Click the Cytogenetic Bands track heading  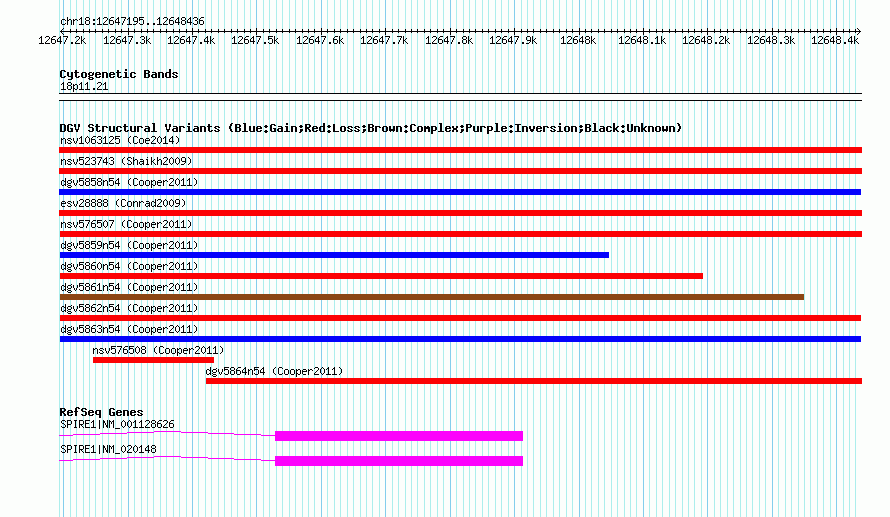pos(119,74)
